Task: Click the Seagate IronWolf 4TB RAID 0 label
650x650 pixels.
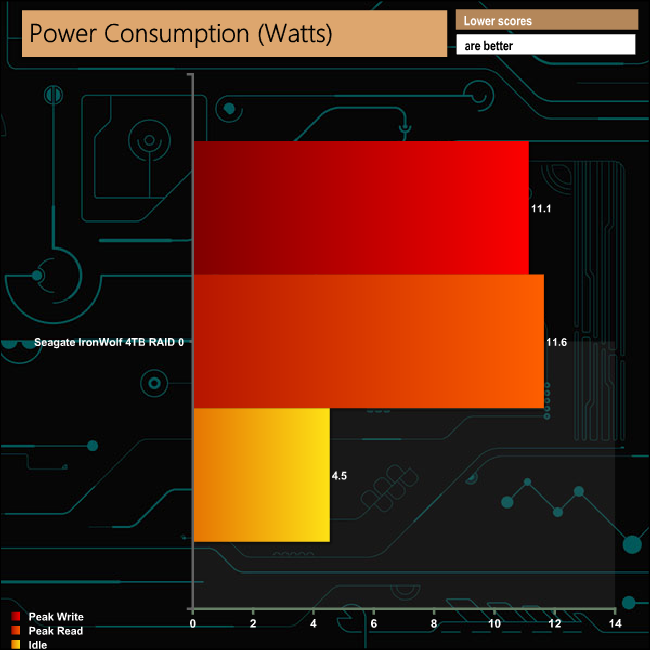Action: point(109,342)
